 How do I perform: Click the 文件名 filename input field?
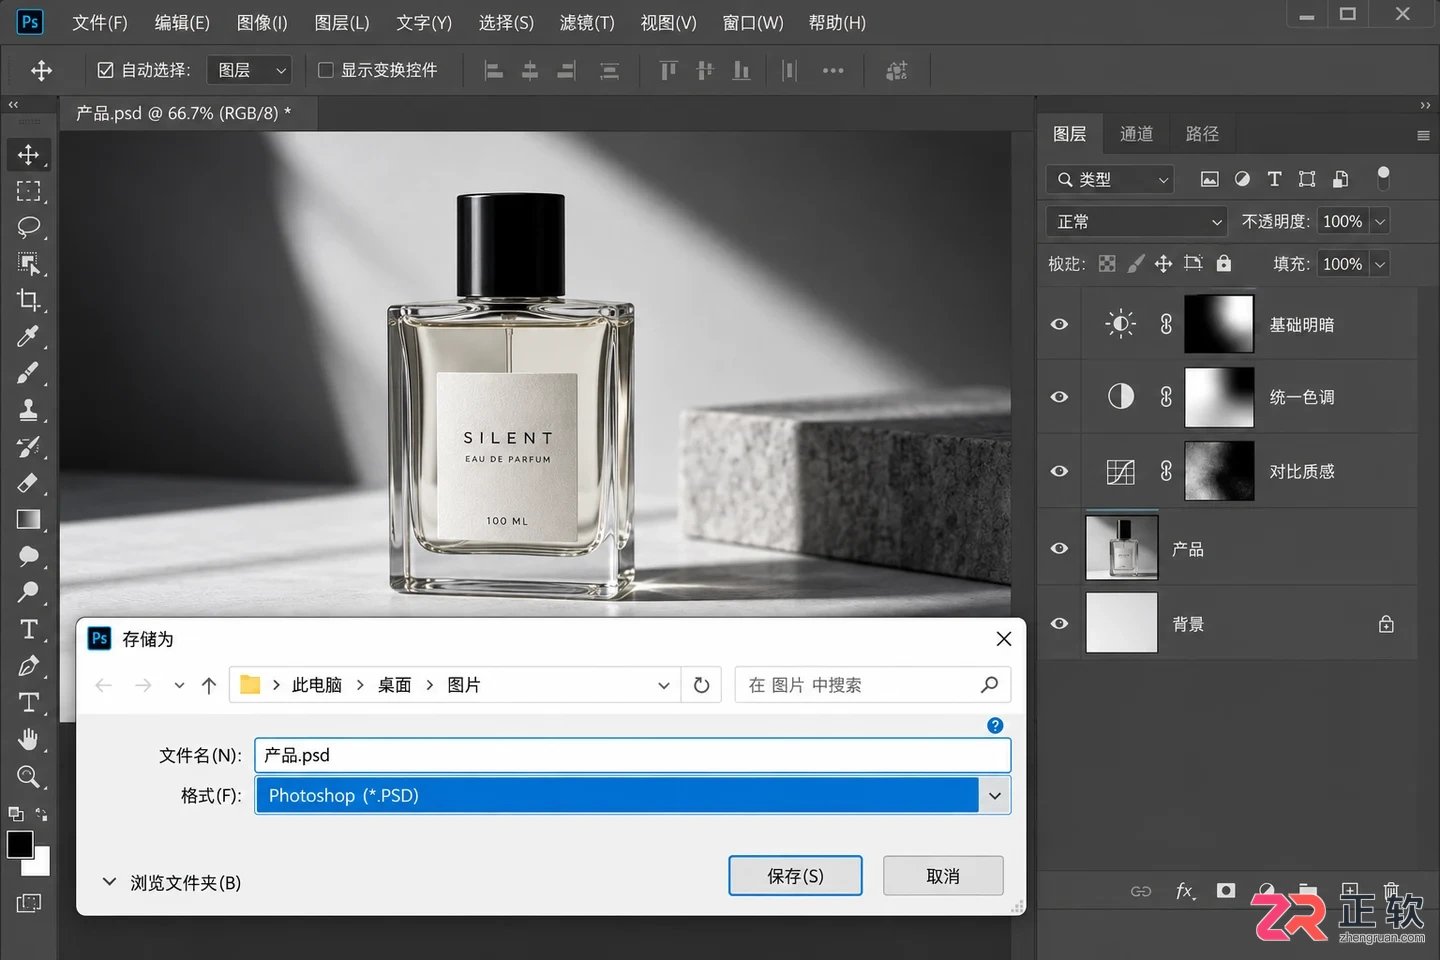pyautogui.click(x=633, y=755)
